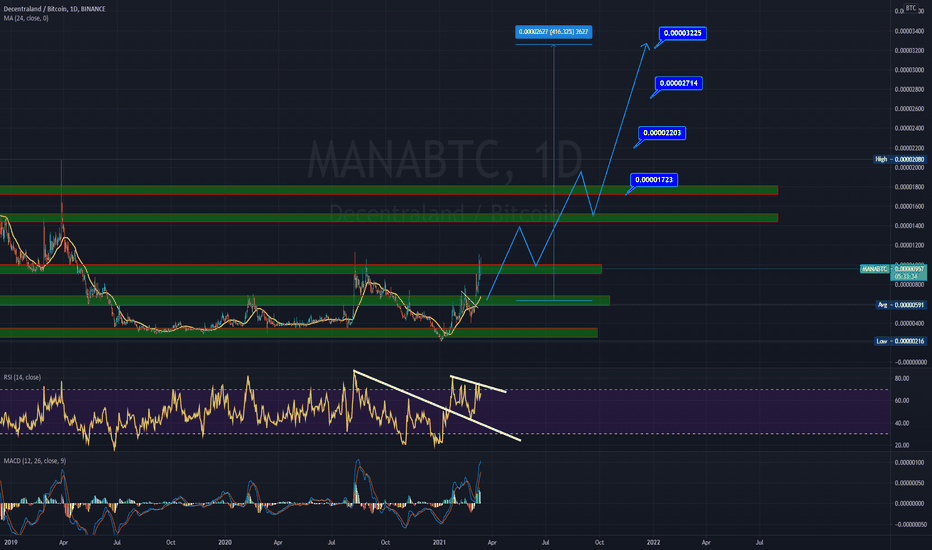Click the 0.00003225 target price label
The height and width of the screenshot is (550, 932).
coord(682,33)
